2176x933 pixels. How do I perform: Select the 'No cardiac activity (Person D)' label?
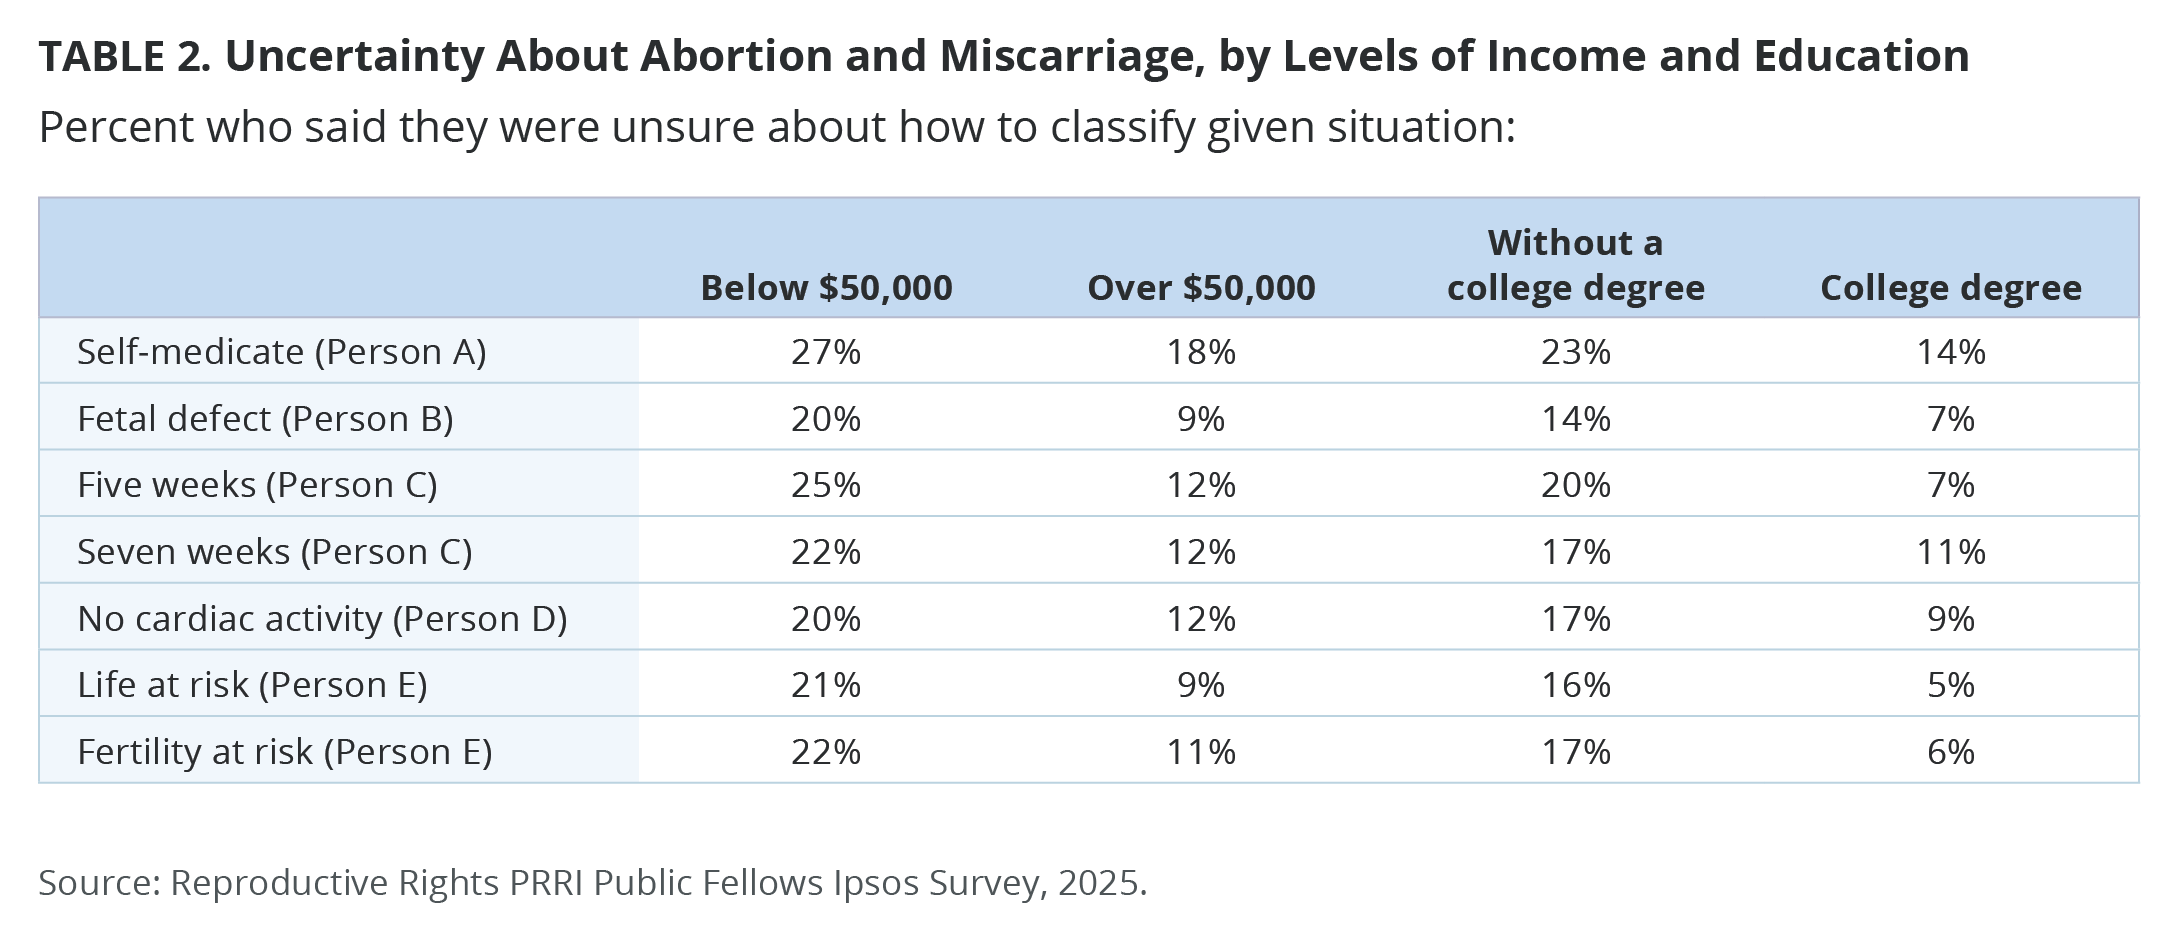tap(322, 619)
